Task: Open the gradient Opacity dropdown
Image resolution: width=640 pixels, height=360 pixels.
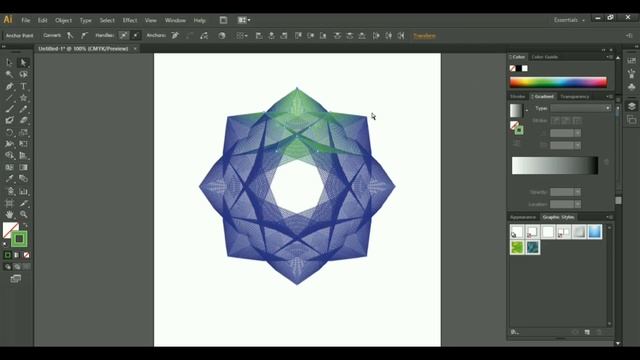Action: [x=578, y=192]
